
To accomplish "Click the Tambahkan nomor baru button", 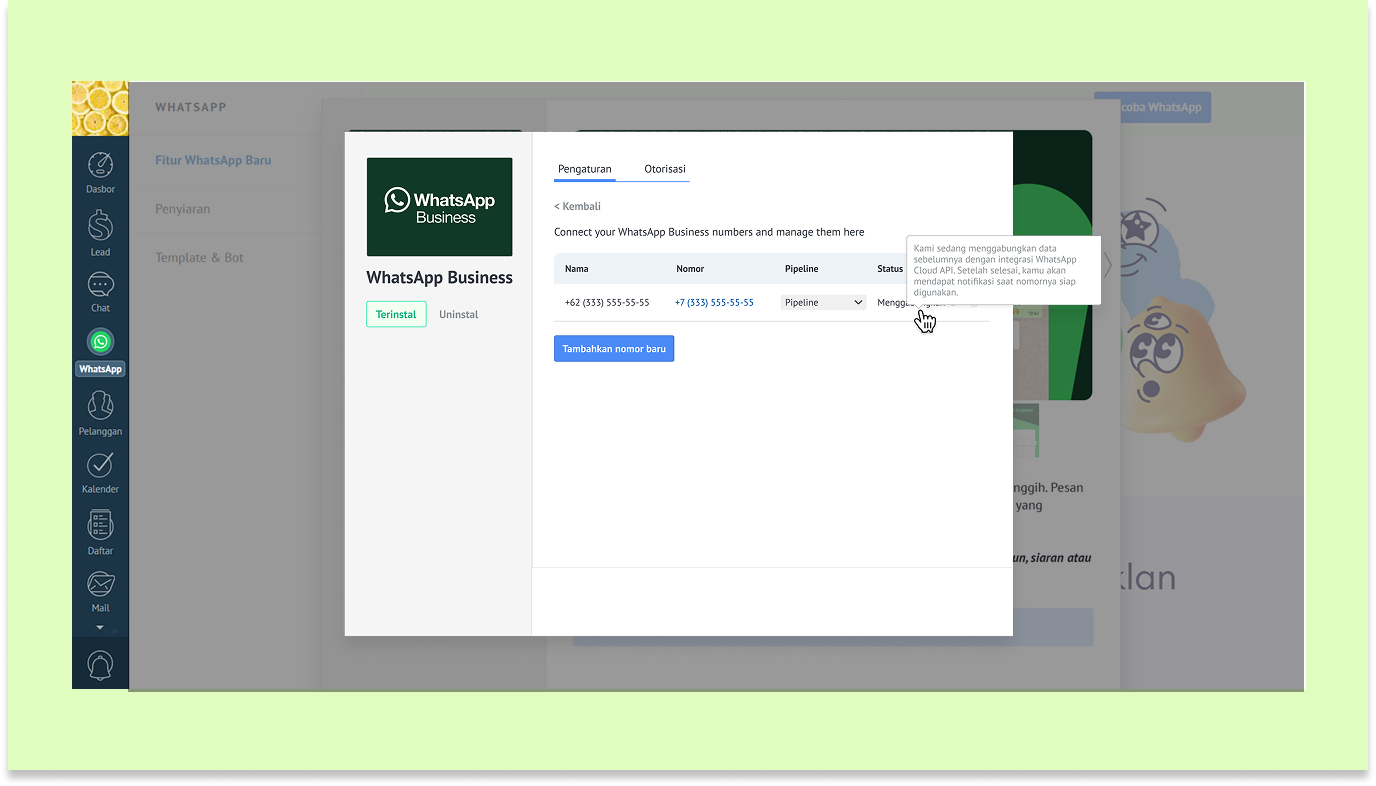I will point(614,348).
